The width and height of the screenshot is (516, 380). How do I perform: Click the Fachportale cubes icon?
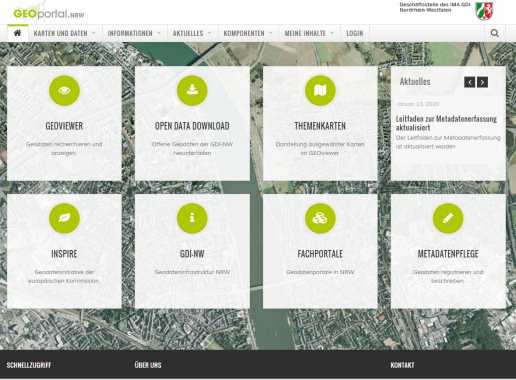tap(320, 218)
